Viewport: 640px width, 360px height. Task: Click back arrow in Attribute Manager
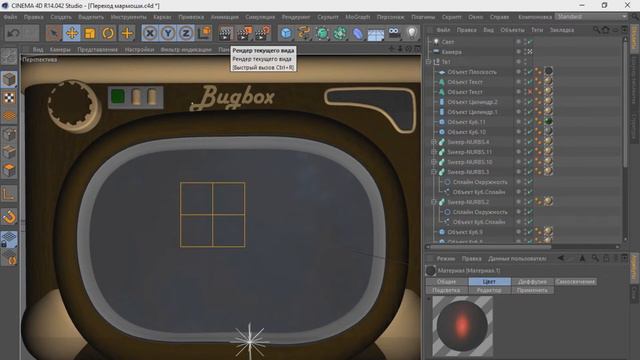coord(561,258)
